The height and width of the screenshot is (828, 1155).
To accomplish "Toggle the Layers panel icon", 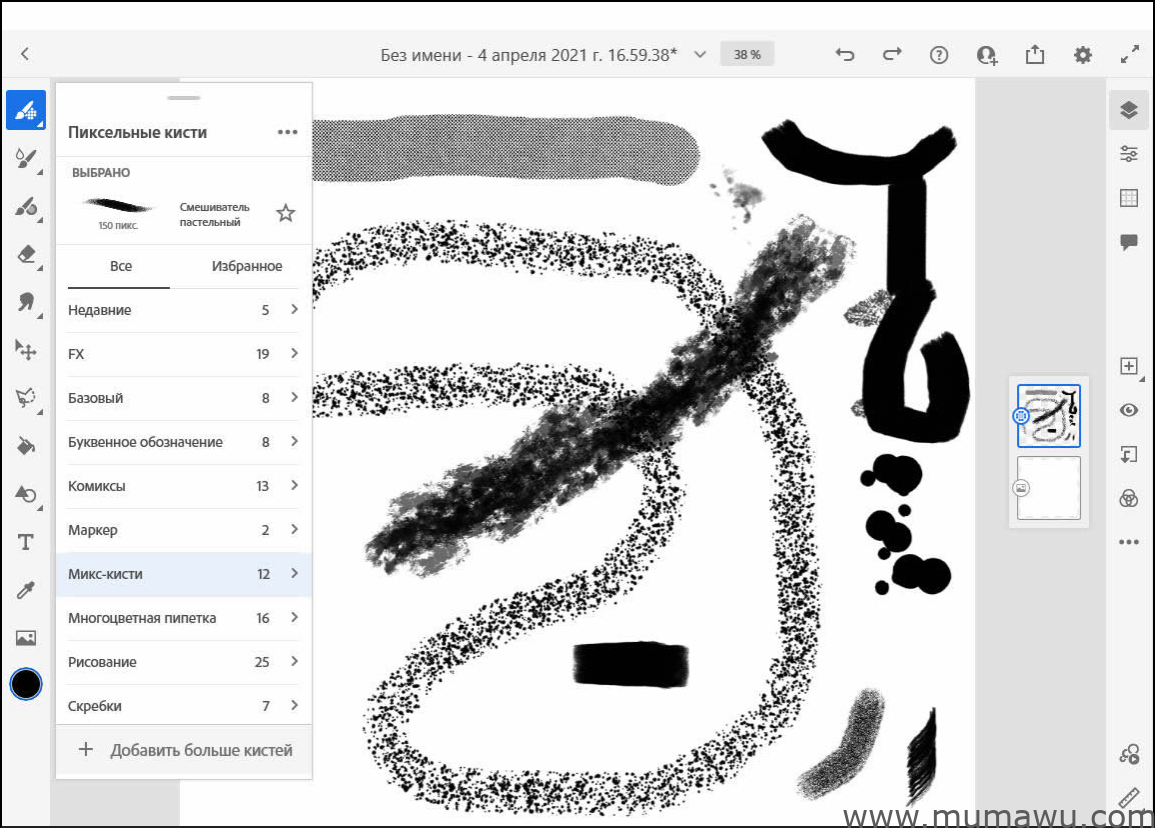I will 1129,110.
